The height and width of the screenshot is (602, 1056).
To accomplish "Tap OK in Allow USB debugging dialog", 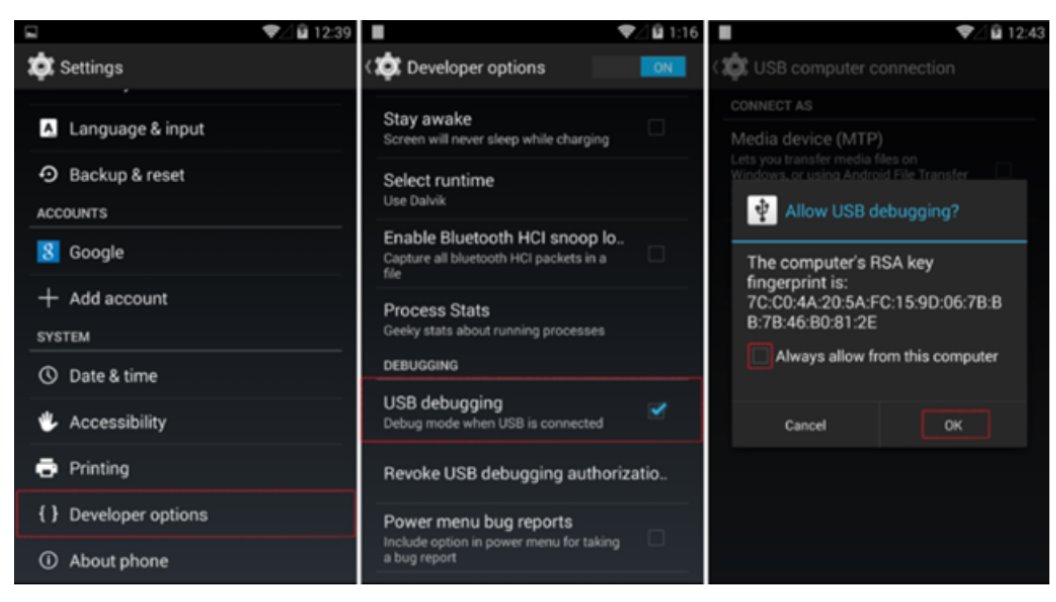I will coord(954,425).
